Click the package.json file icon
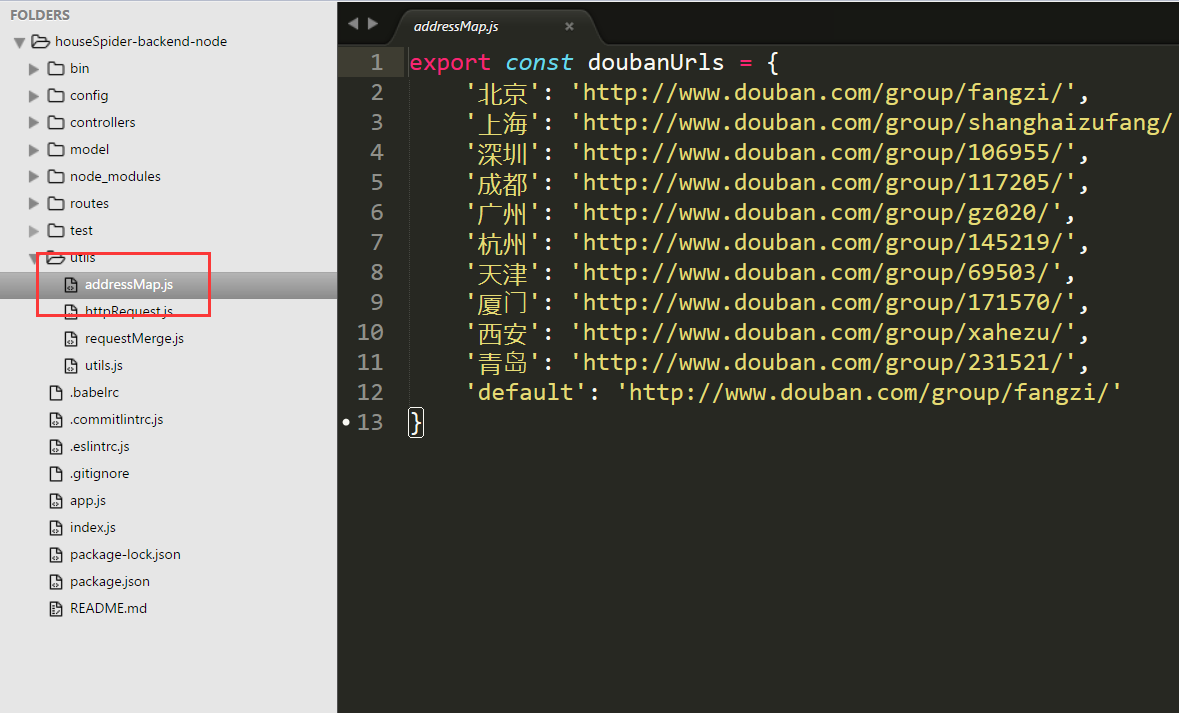This screenshot has width=1179, height=713. click(56, 582)
